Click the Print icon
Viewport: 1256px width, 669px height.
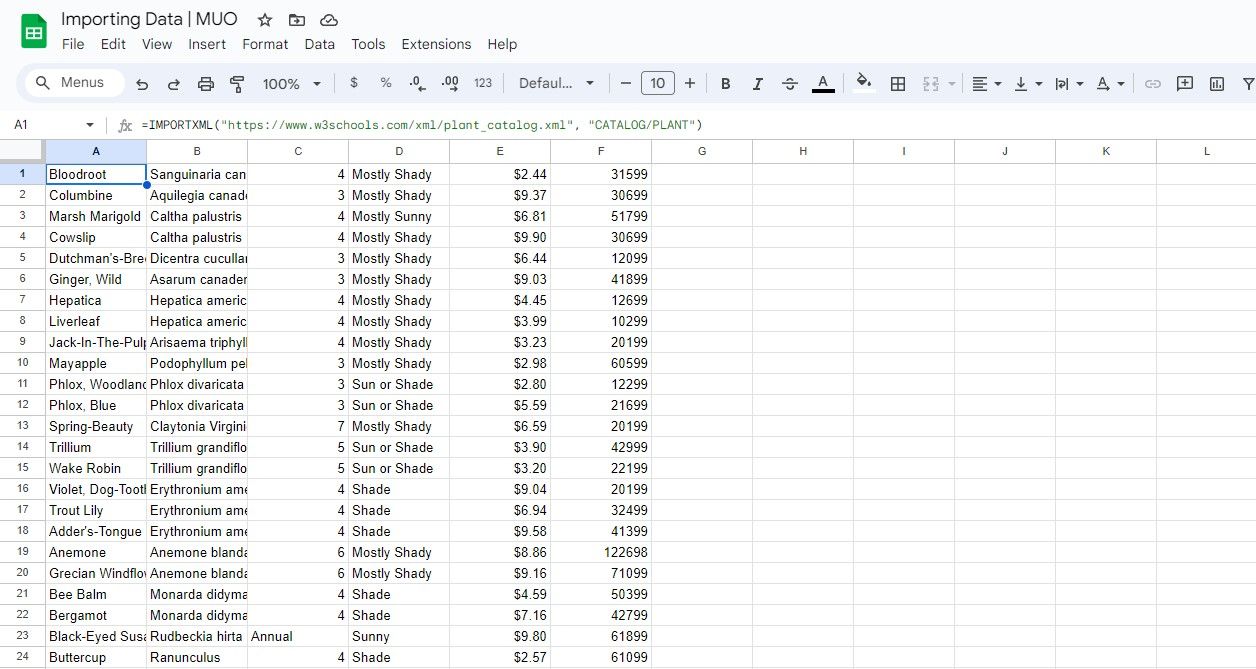[x=205, y=84]
